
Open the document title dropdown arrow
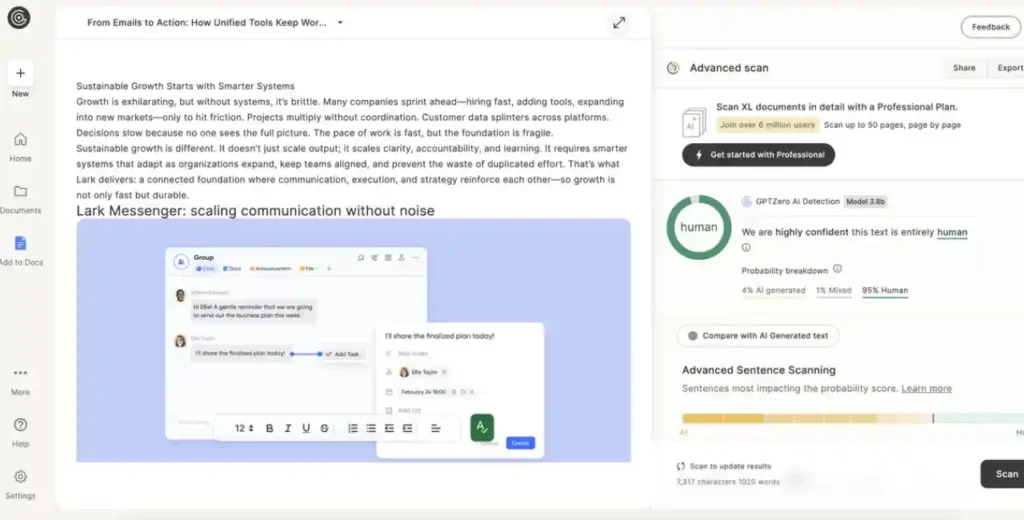(340, 23)
